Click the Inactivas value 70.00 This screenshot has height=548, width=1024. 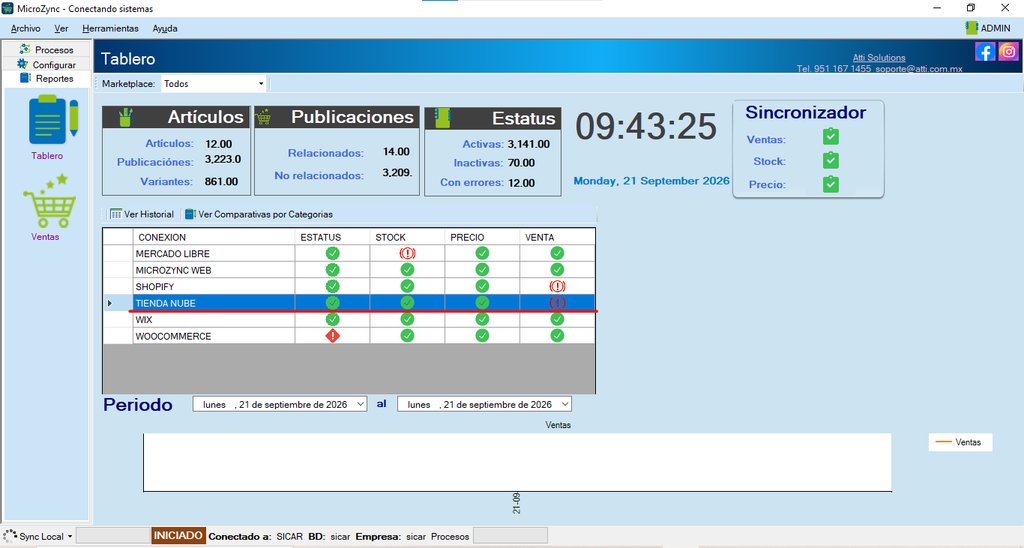tap(521, 163)
